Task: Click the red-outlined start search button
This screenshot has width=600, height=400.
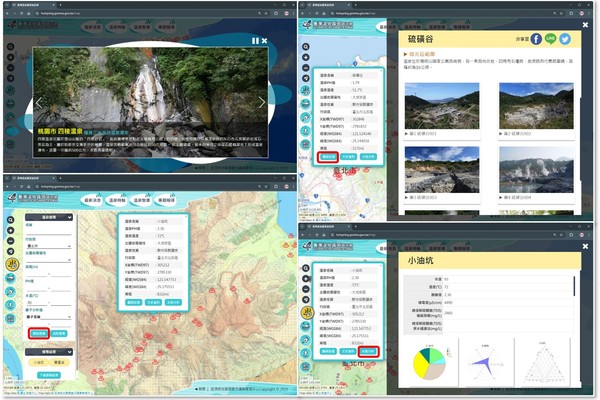Action: 39,333
